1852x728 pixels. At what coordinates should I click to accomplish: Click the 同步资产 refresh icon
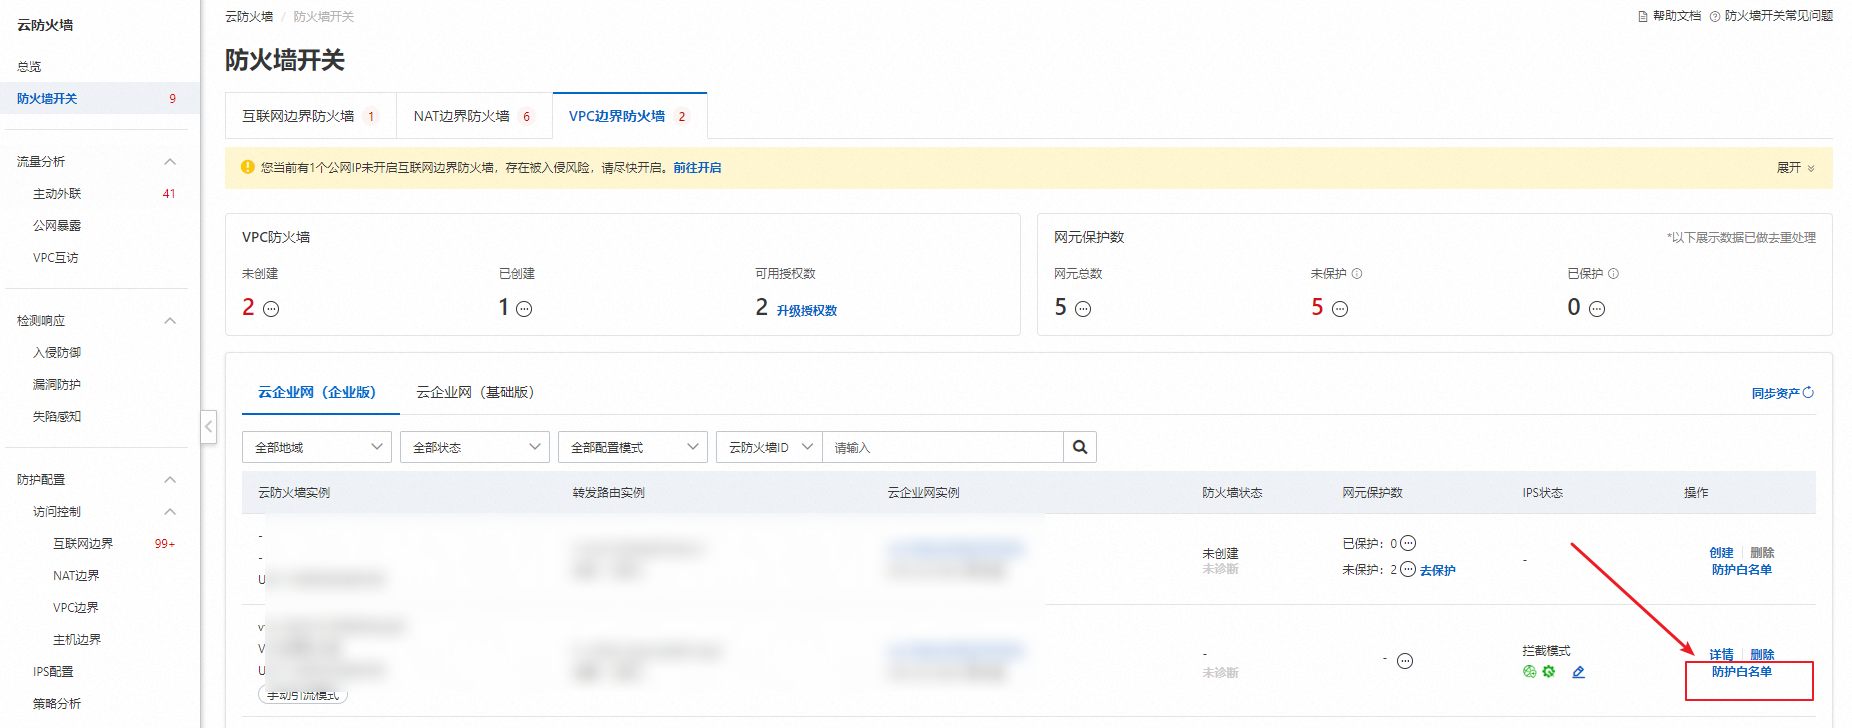pyautogui.click(x=1808, y=393)
